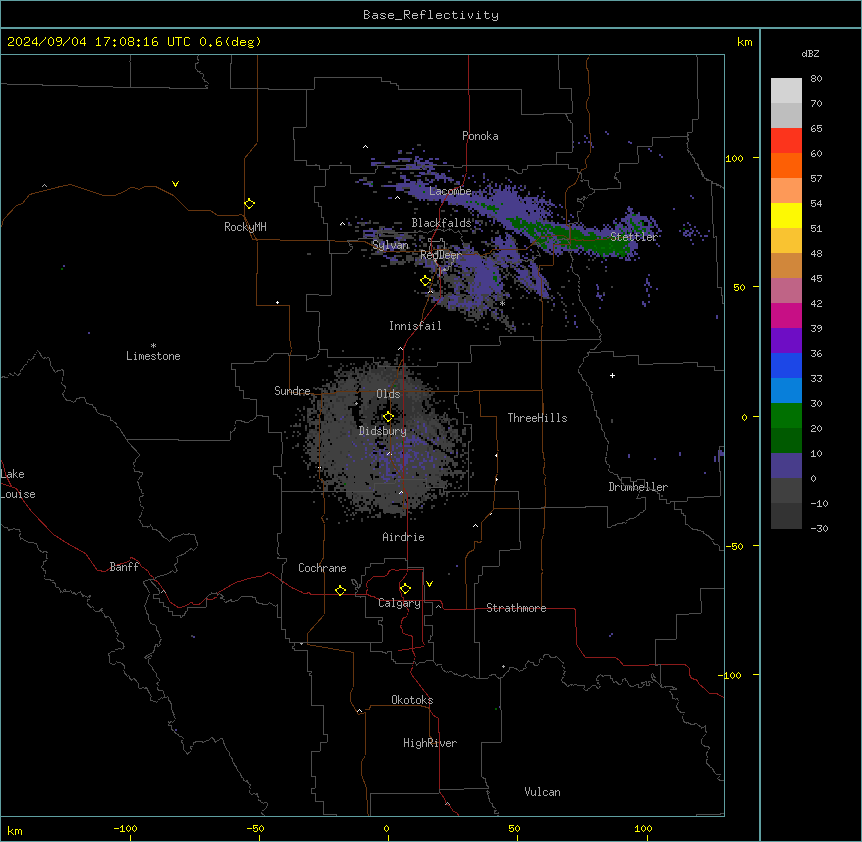Click the km unit label at top right
The image size is (862, 842).
745,42
